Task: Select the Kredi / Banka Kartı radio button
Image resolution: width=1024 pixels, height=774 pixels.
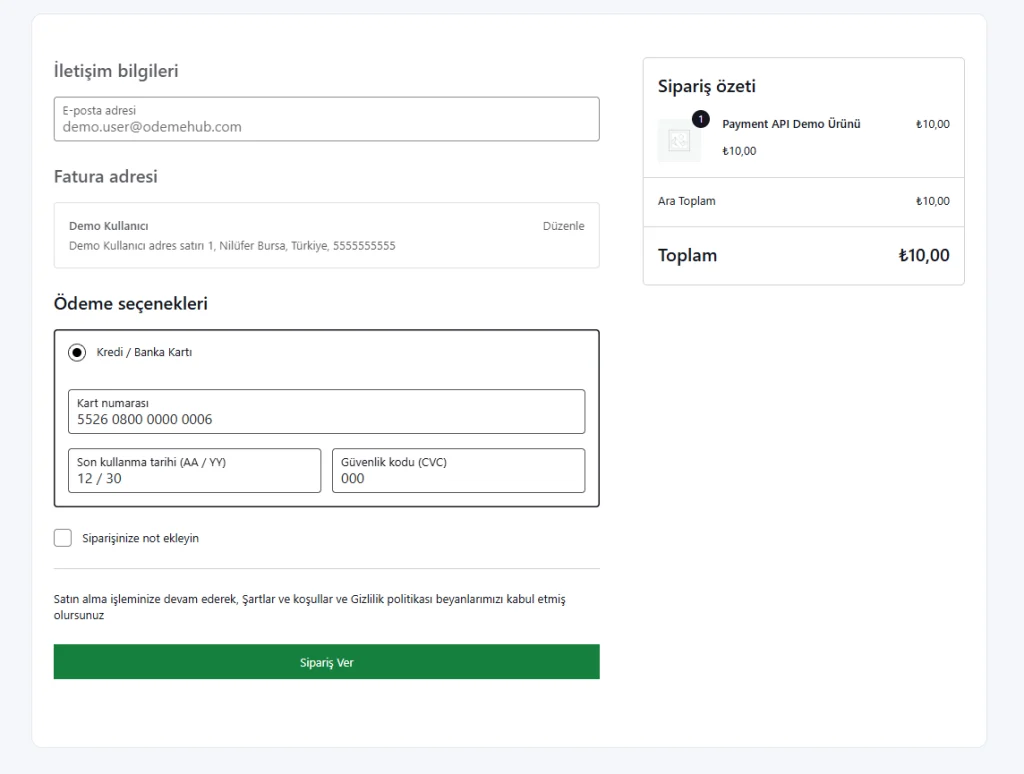Action: [x=77, y=353]
